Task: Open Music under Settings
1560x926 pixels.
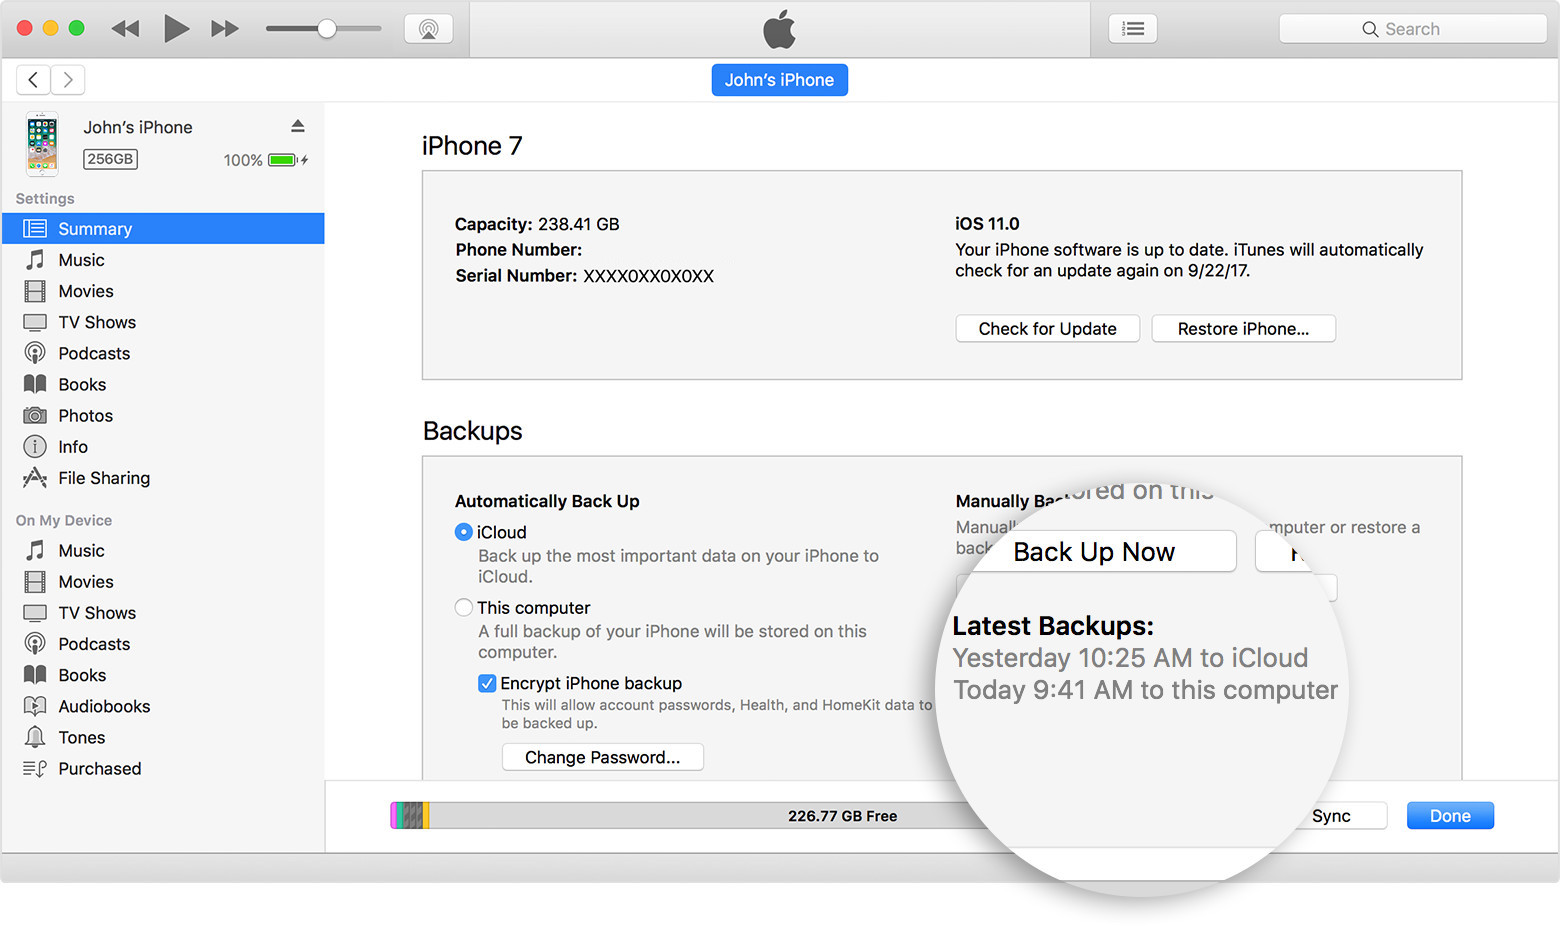Action: [163, 260]
